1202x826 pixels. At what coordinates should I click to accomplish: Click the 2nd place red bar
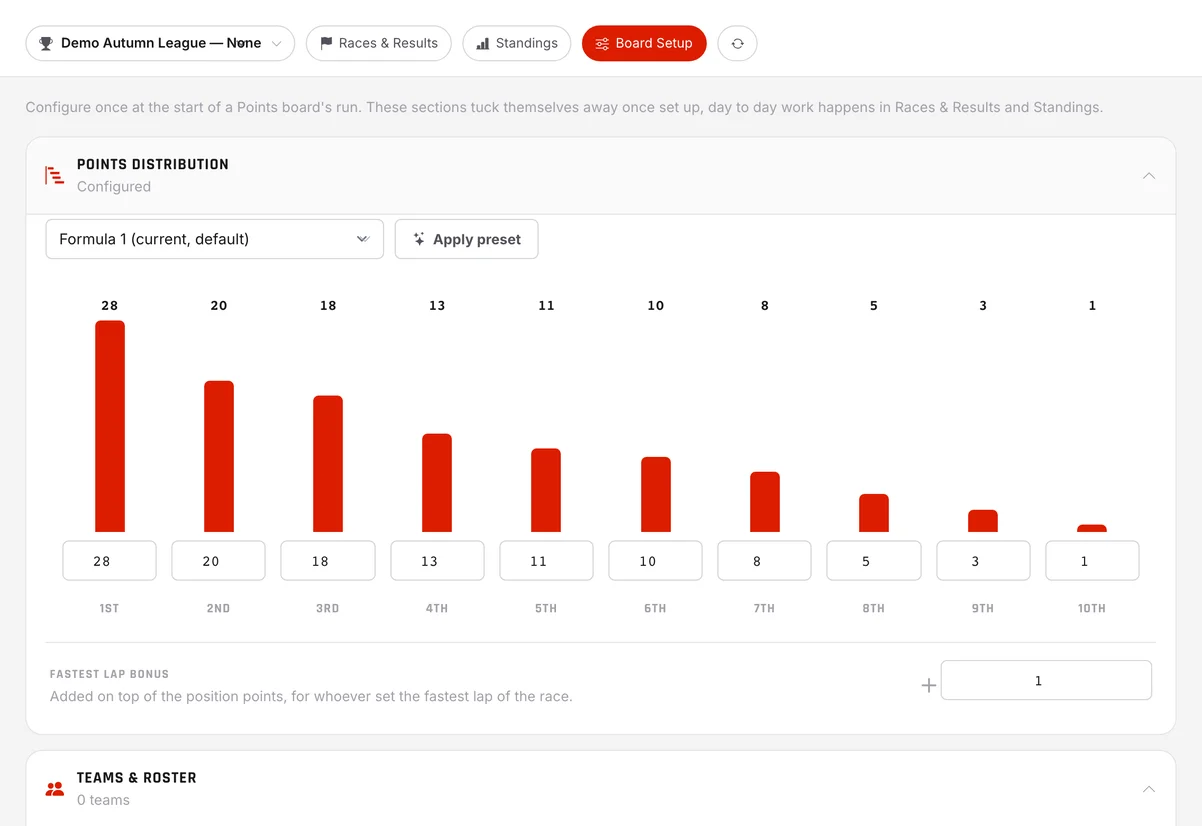pos(219,456)
